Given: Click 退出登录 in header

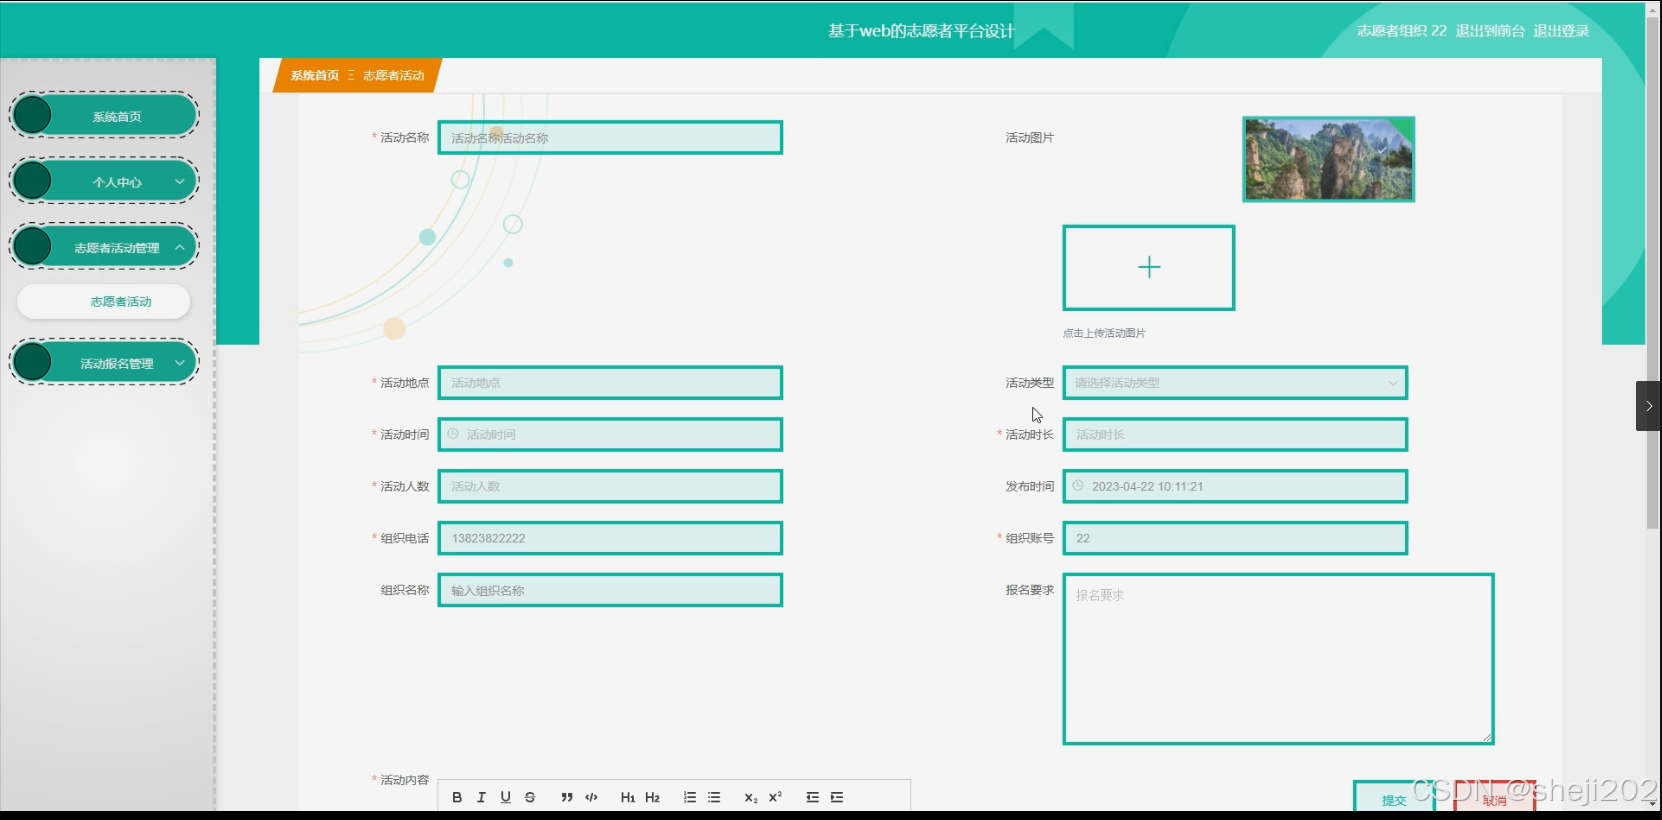Looking at the screenshot, I should 1561,31.
